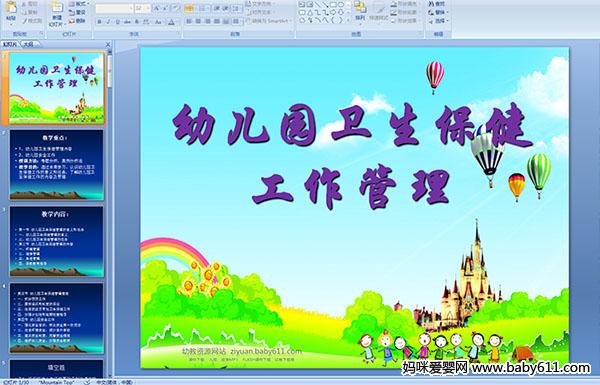
Task: Switch to the Slides (幻灯片) pane tab
Action: [x=10, y=44]
